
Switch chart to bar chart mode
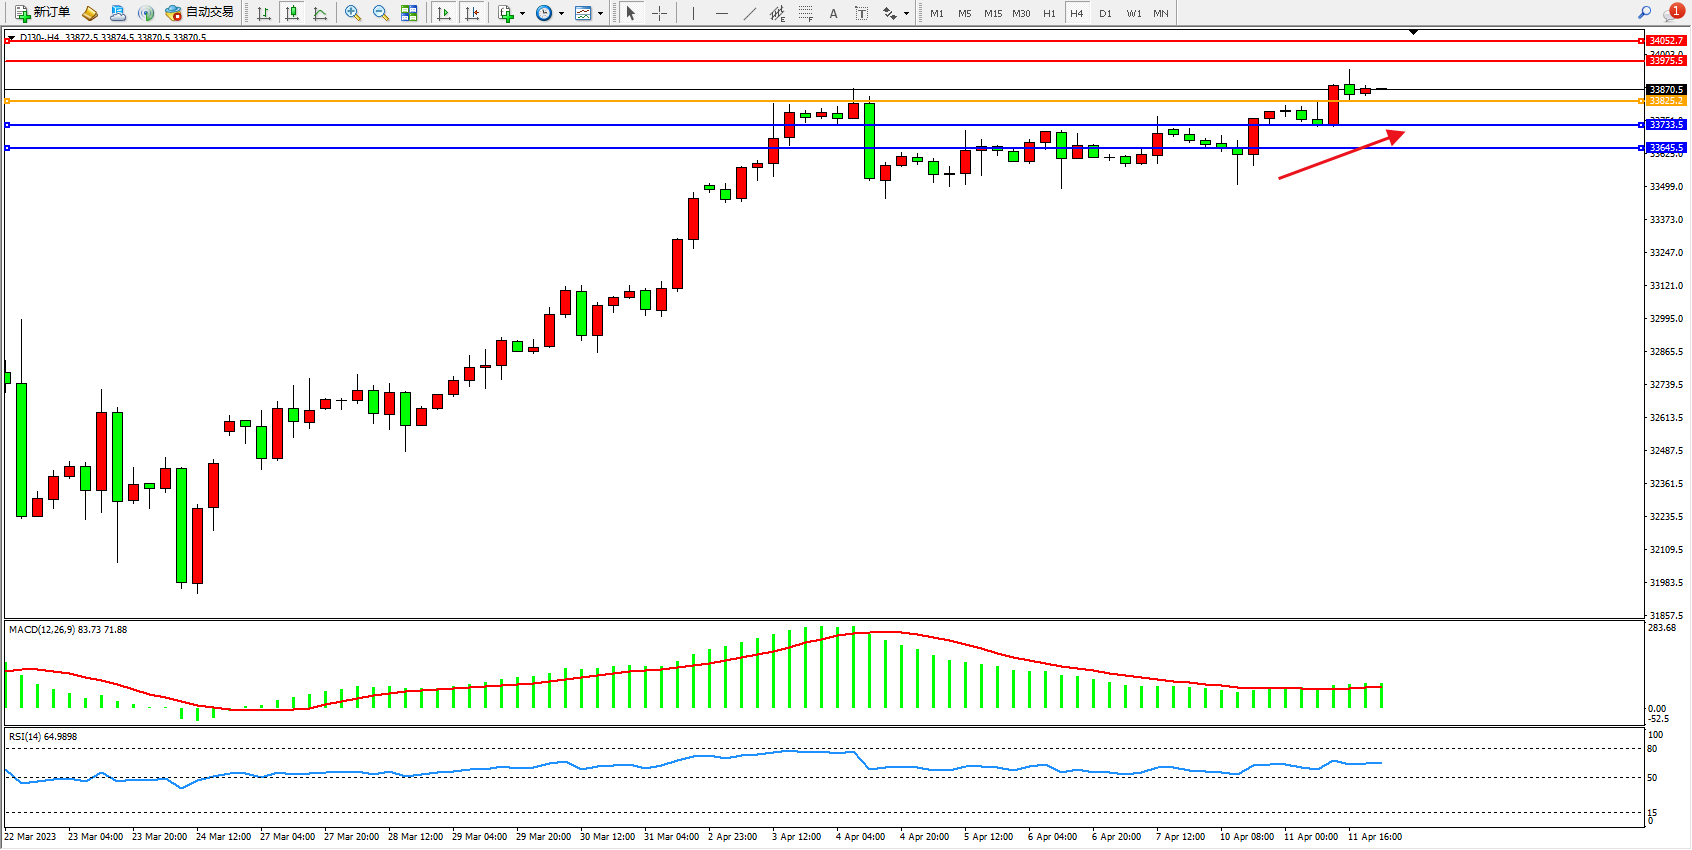pyautogui.click(x=264, y=13)
